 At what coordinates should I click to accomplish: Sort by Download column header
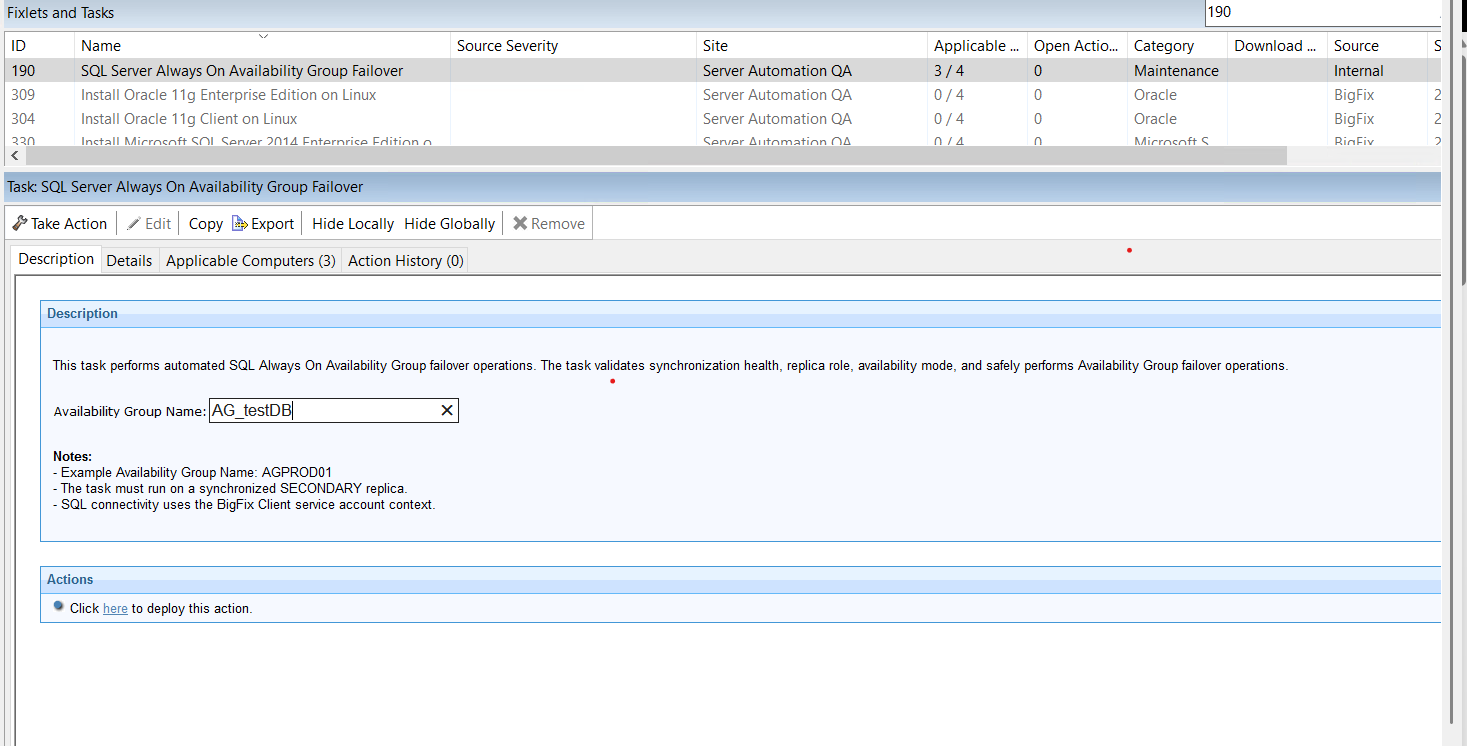tap(1277, 46)
